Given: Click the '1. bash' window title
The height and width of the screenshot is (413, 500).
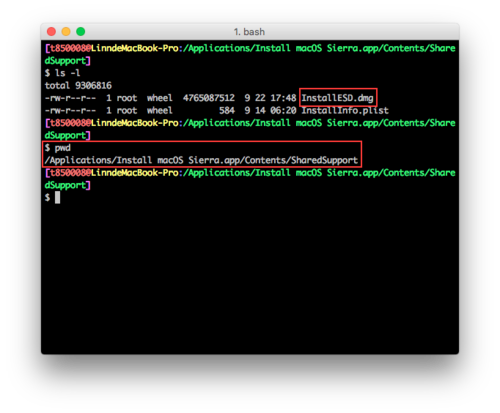Looking at the screenshot, I should tap(249, 32).
